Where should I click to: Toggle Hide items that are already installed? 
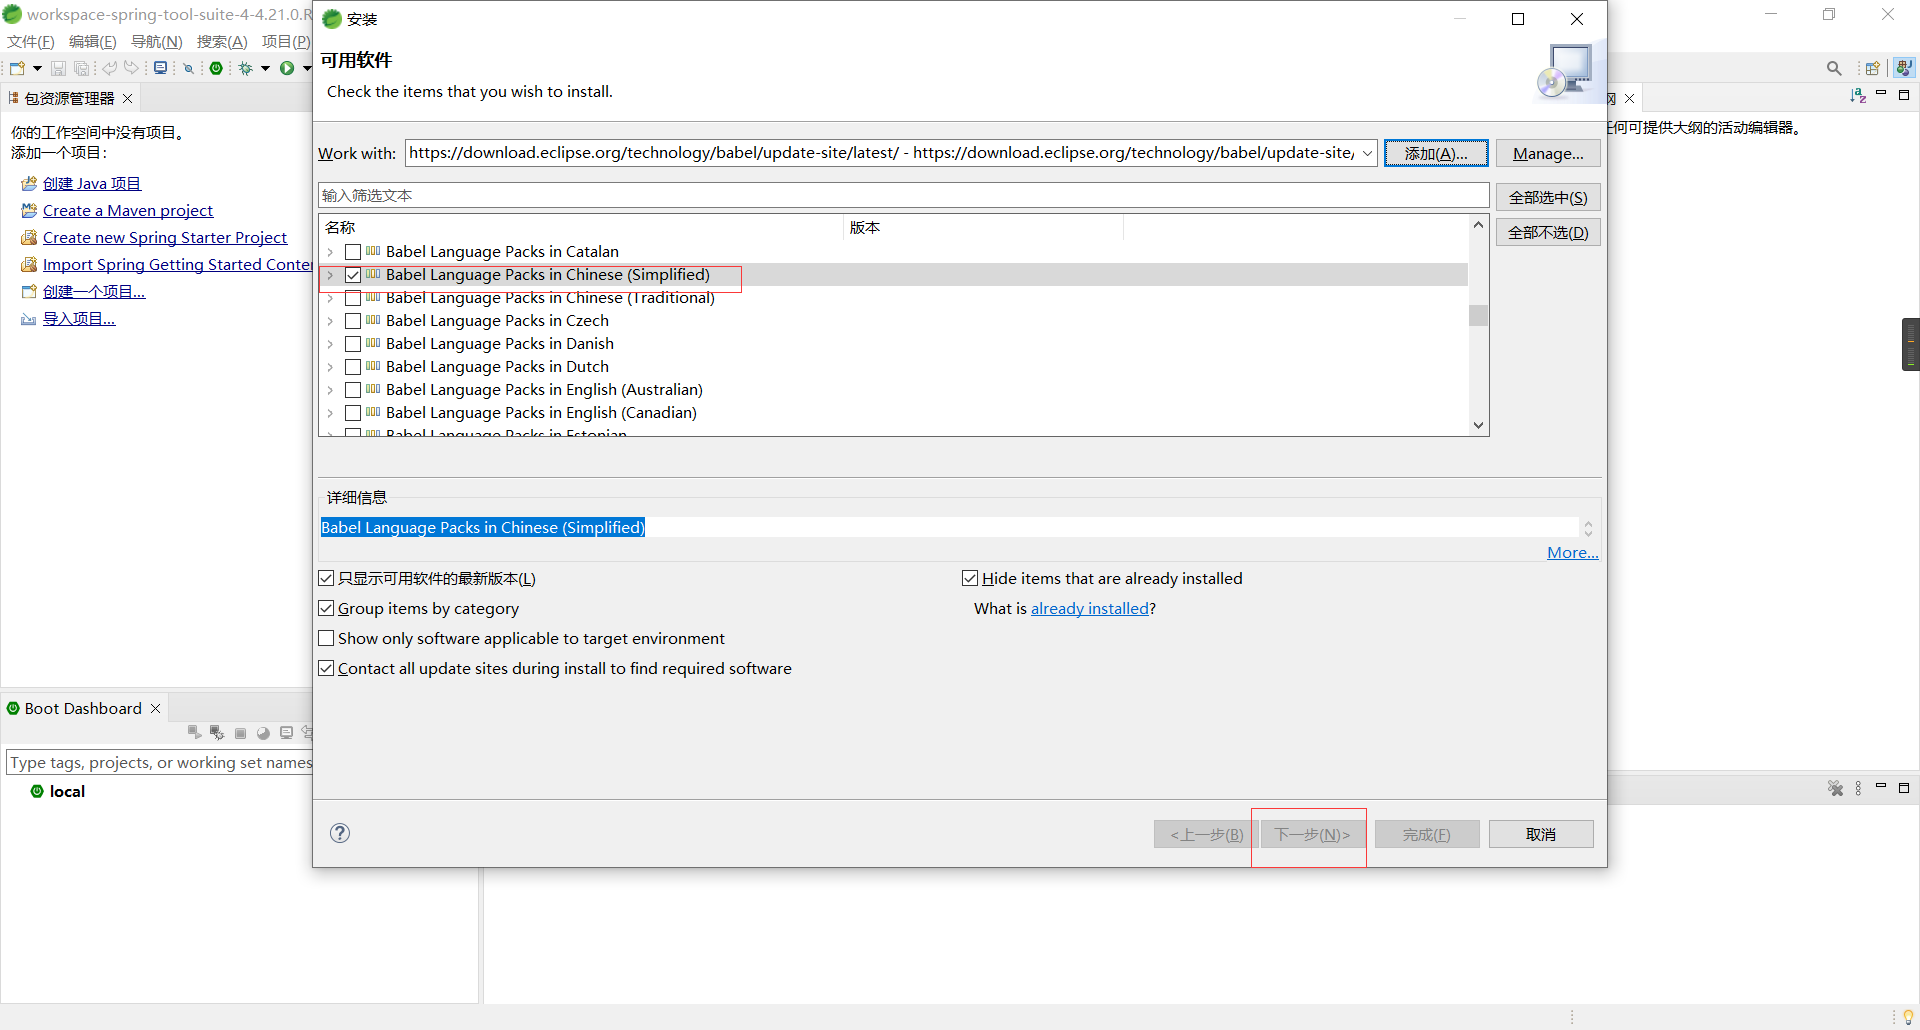point(970,578)
